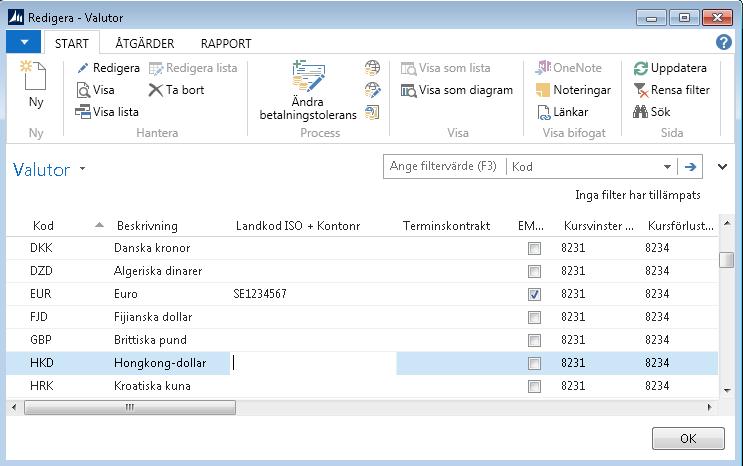The height and width of the screenshot is (466, 743).
Task: Select the FJD code cell
Action: (38, 317)
